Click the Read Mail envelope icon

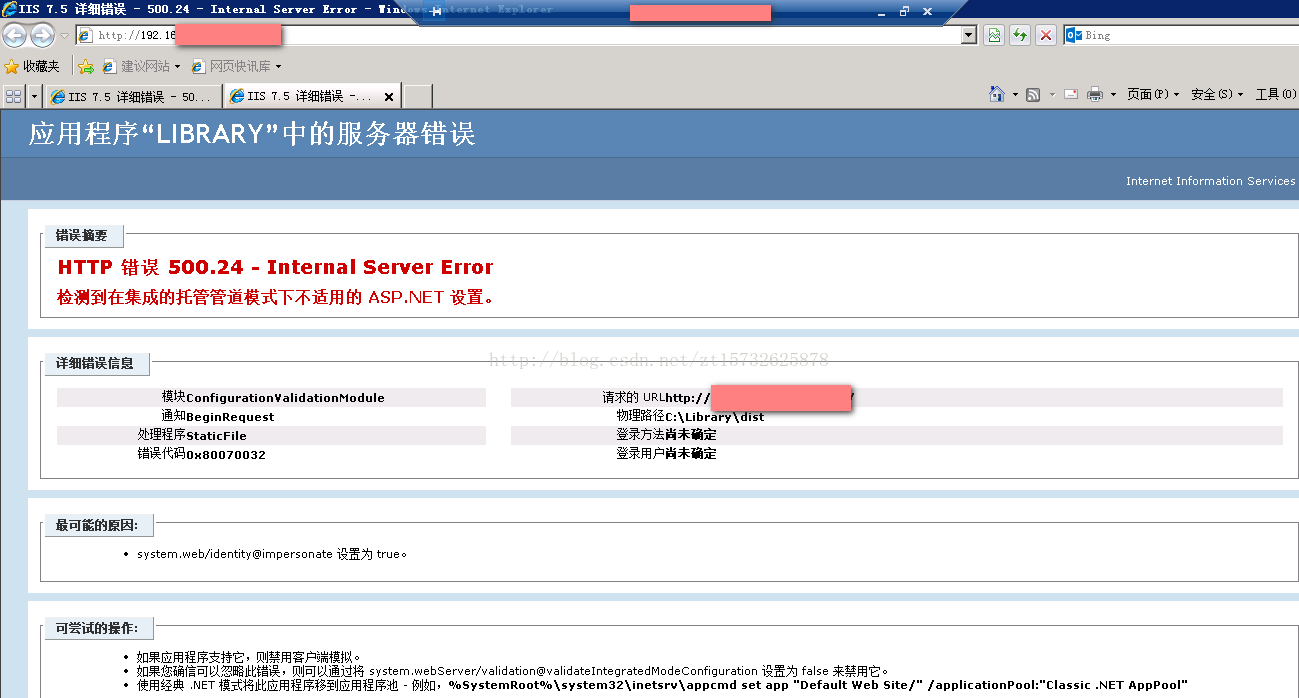pyautogui.click(x=1070, y=95)
